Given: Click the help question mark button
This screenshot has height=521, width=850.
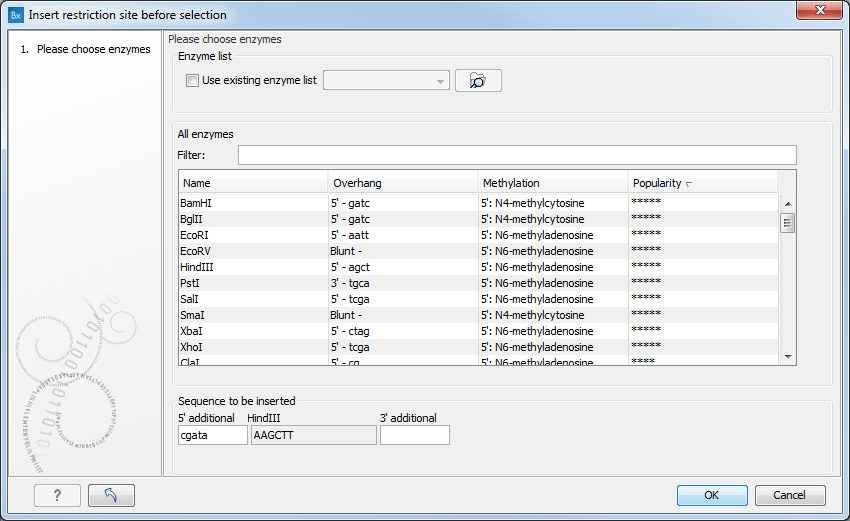Looking at the screenshot, I should coord(57,495).
